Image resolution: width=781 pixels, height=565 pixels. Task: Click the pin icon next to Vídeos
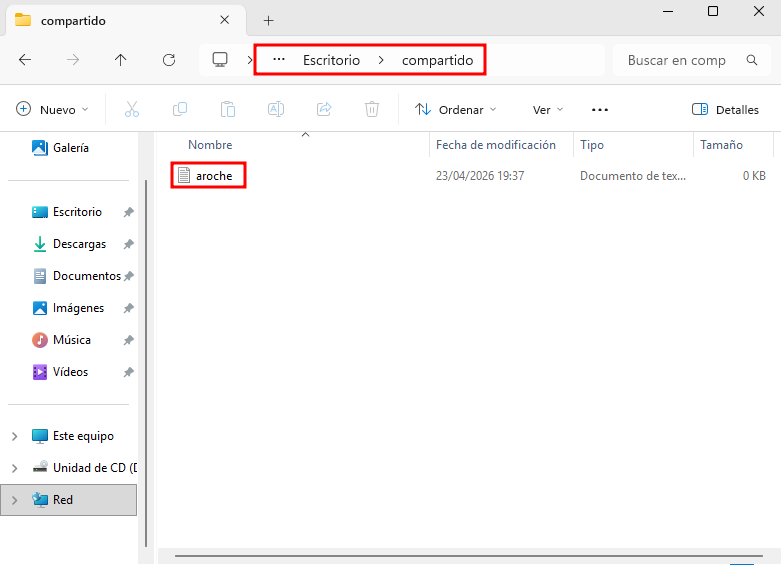(x=129, y=372)
